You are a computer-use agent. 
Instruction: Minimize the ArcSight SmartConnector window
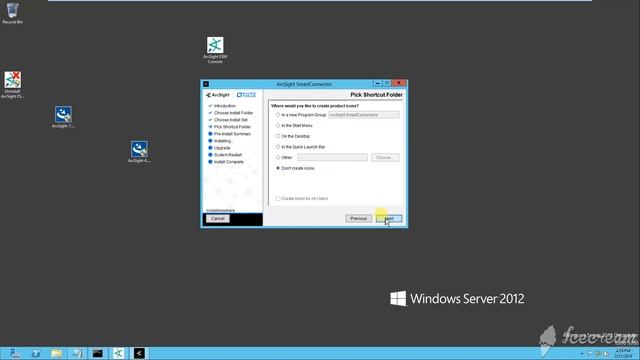(378, 83)
